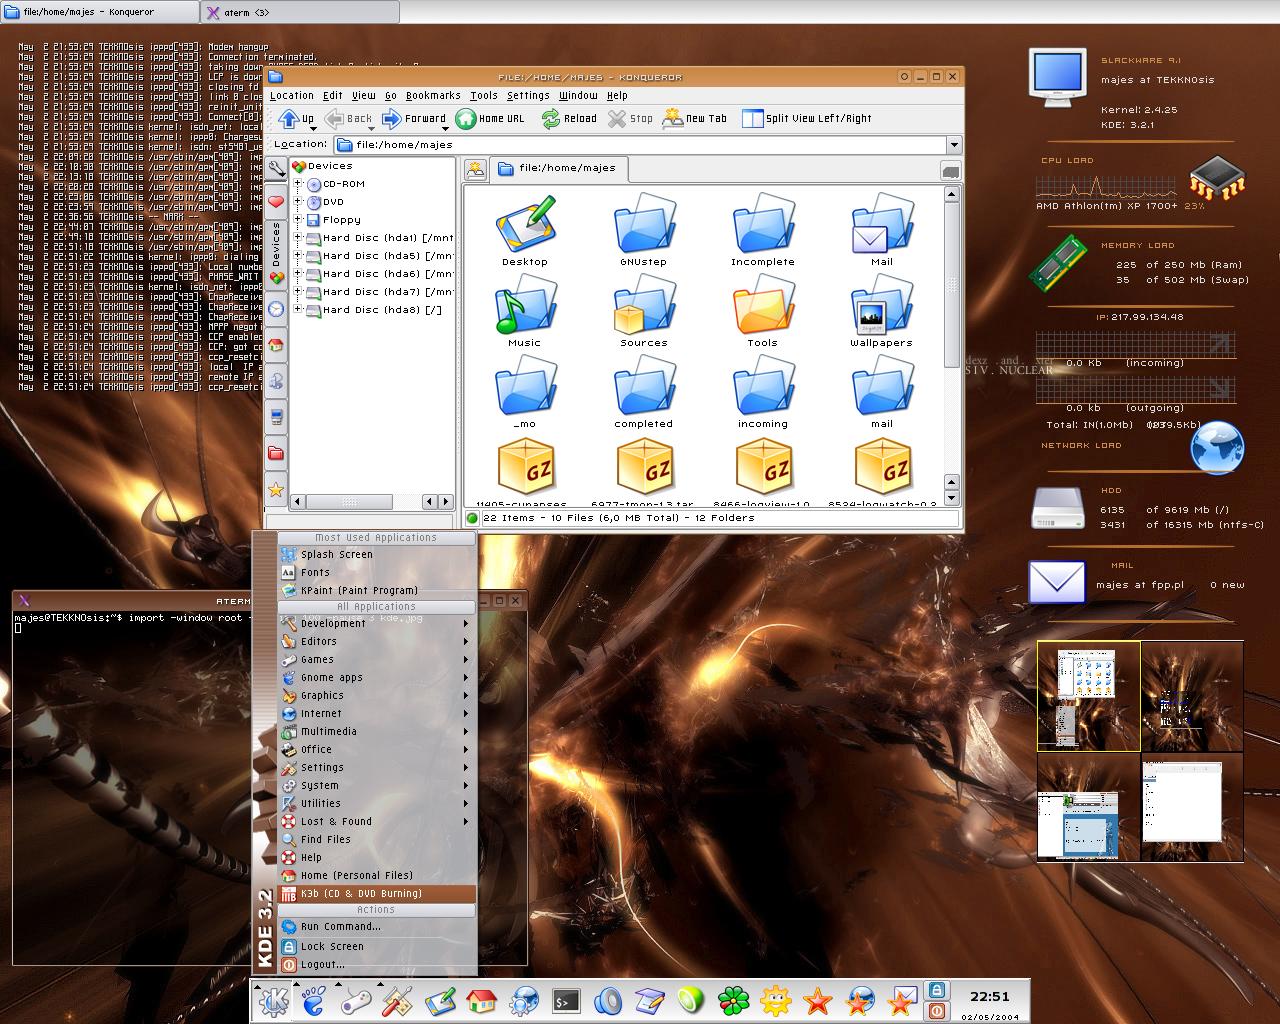Open the red root folder sidebar tab

(x=276, y=453)
